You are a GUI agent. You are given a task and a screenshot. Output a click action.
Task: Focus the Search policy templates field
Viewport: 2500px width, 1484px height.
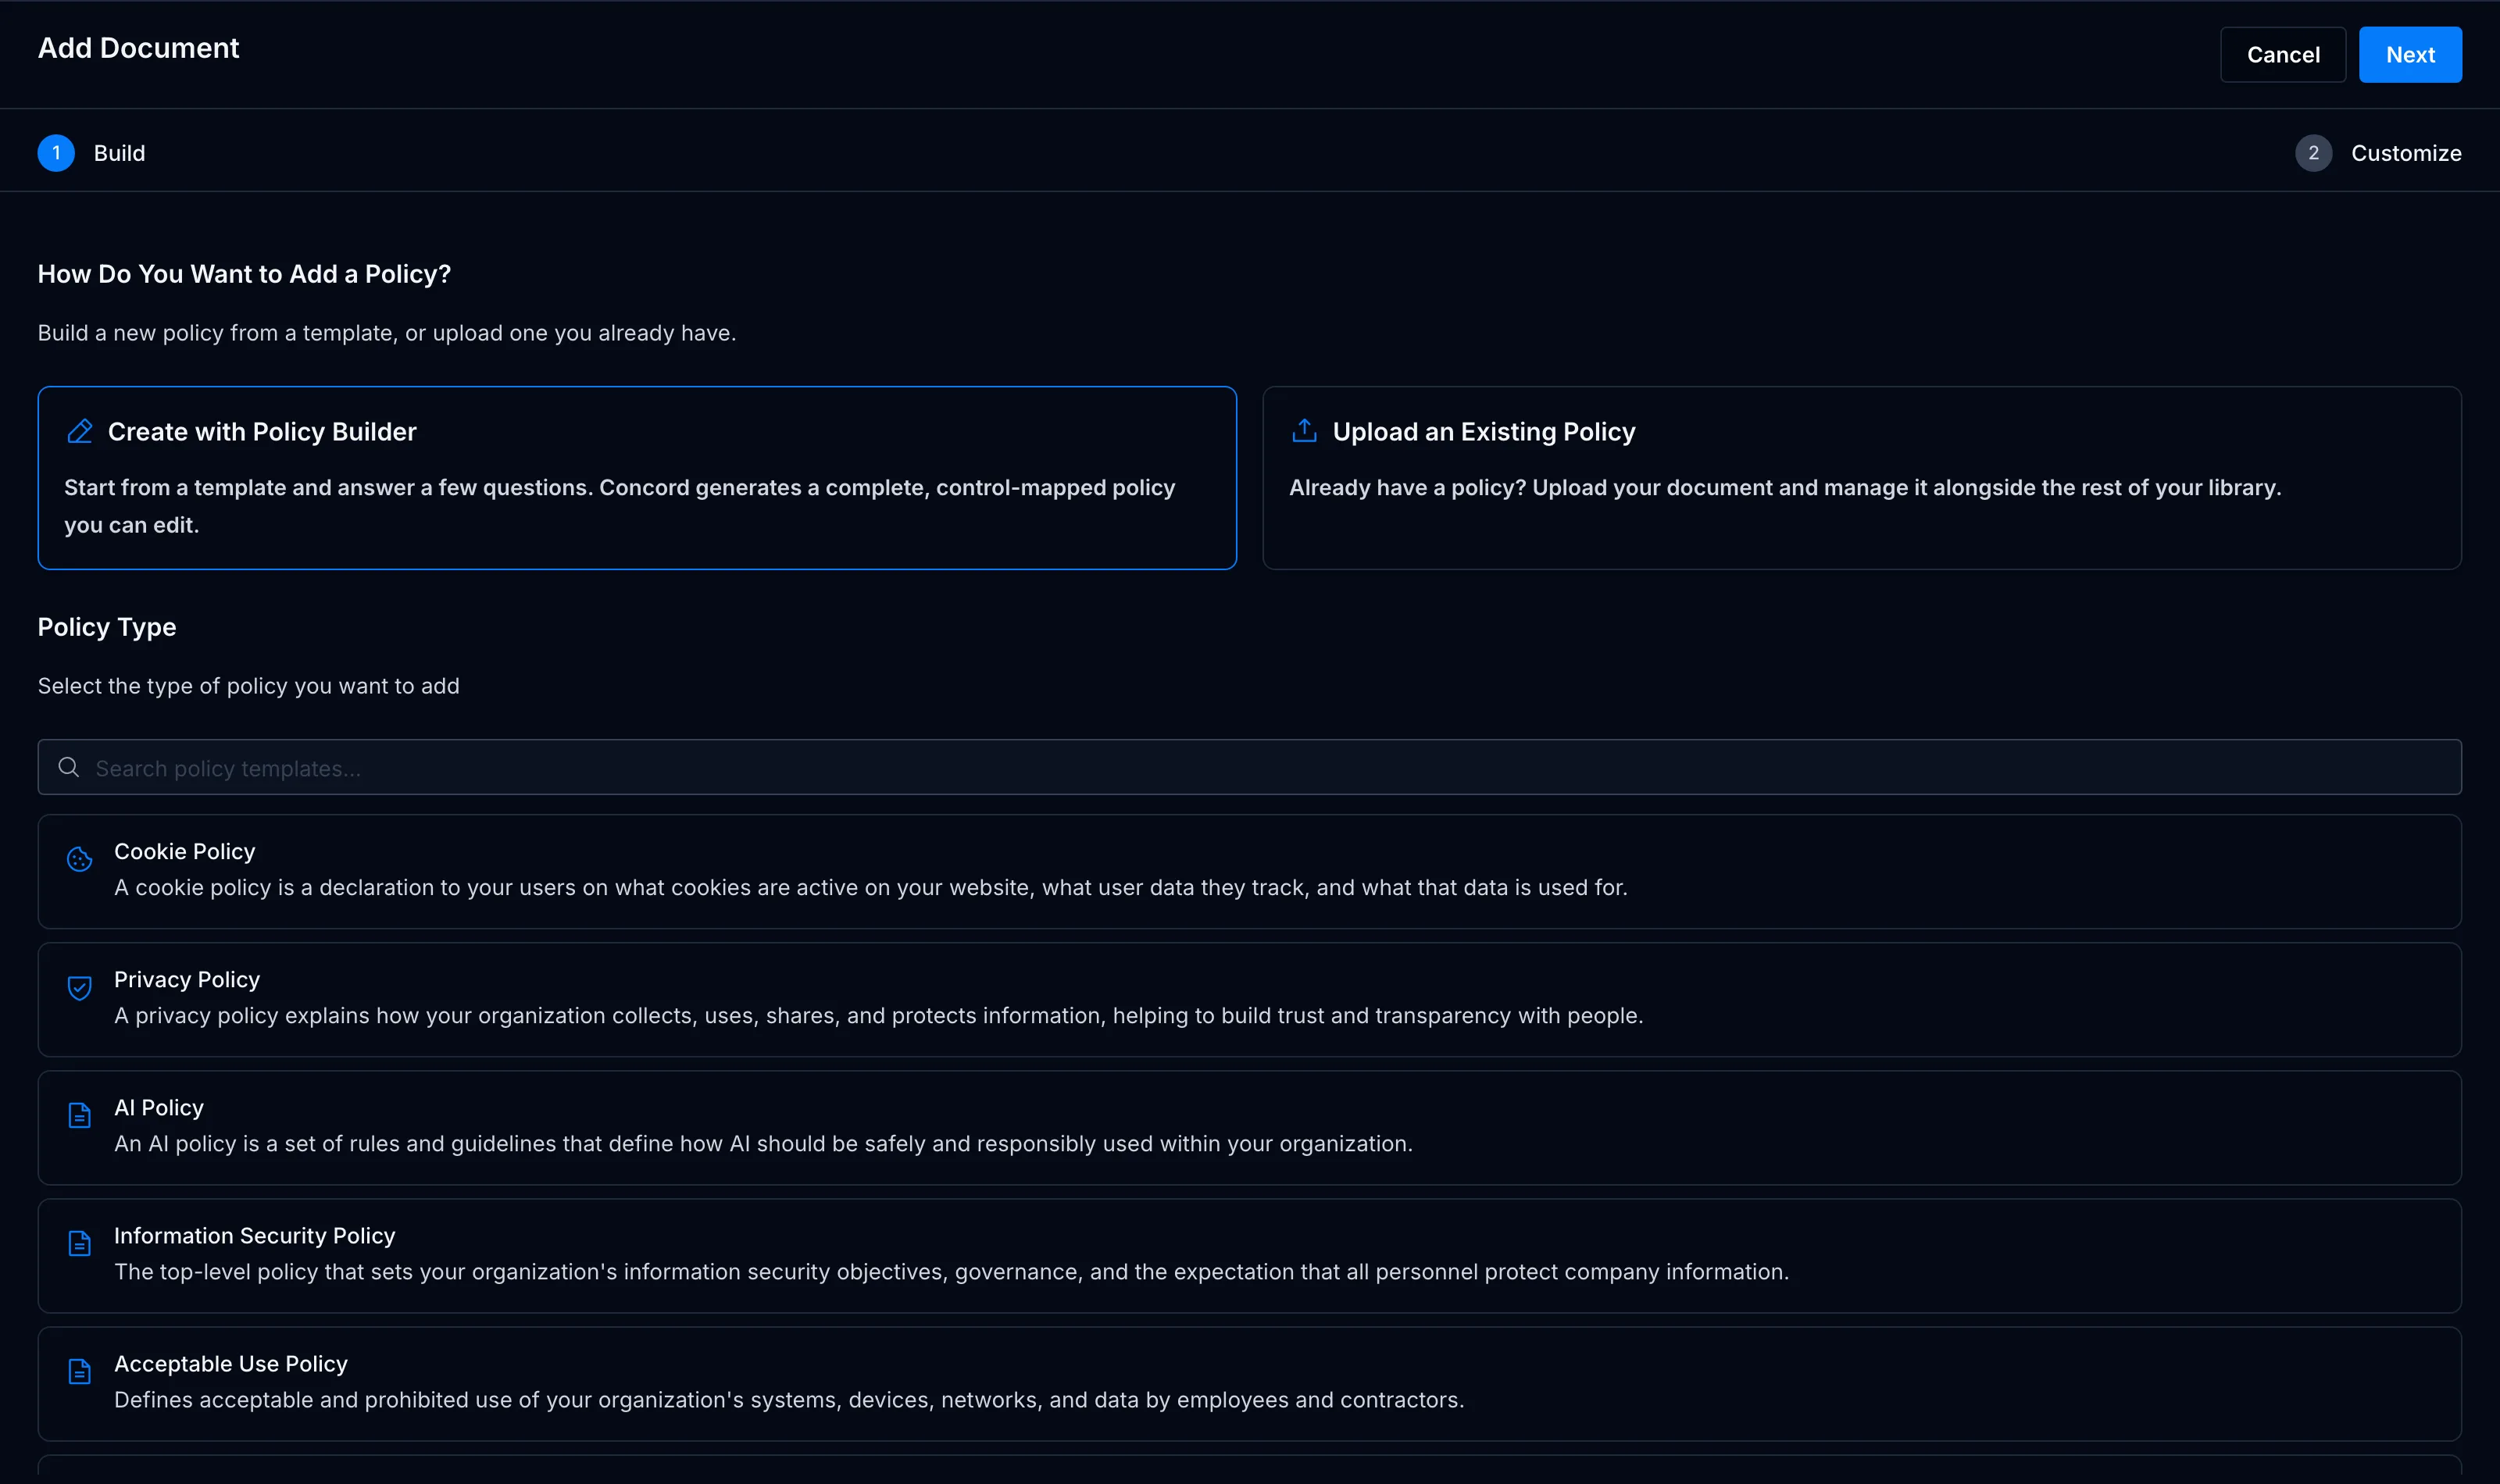pos(1250,767)
